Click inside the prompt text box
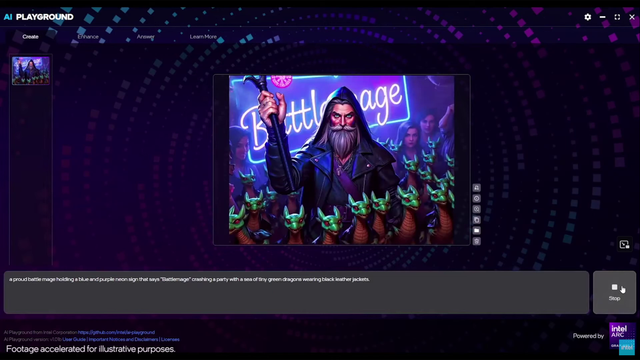Viewport: 640px width, 360px height. pyautogui.click(x=296, y=292)
